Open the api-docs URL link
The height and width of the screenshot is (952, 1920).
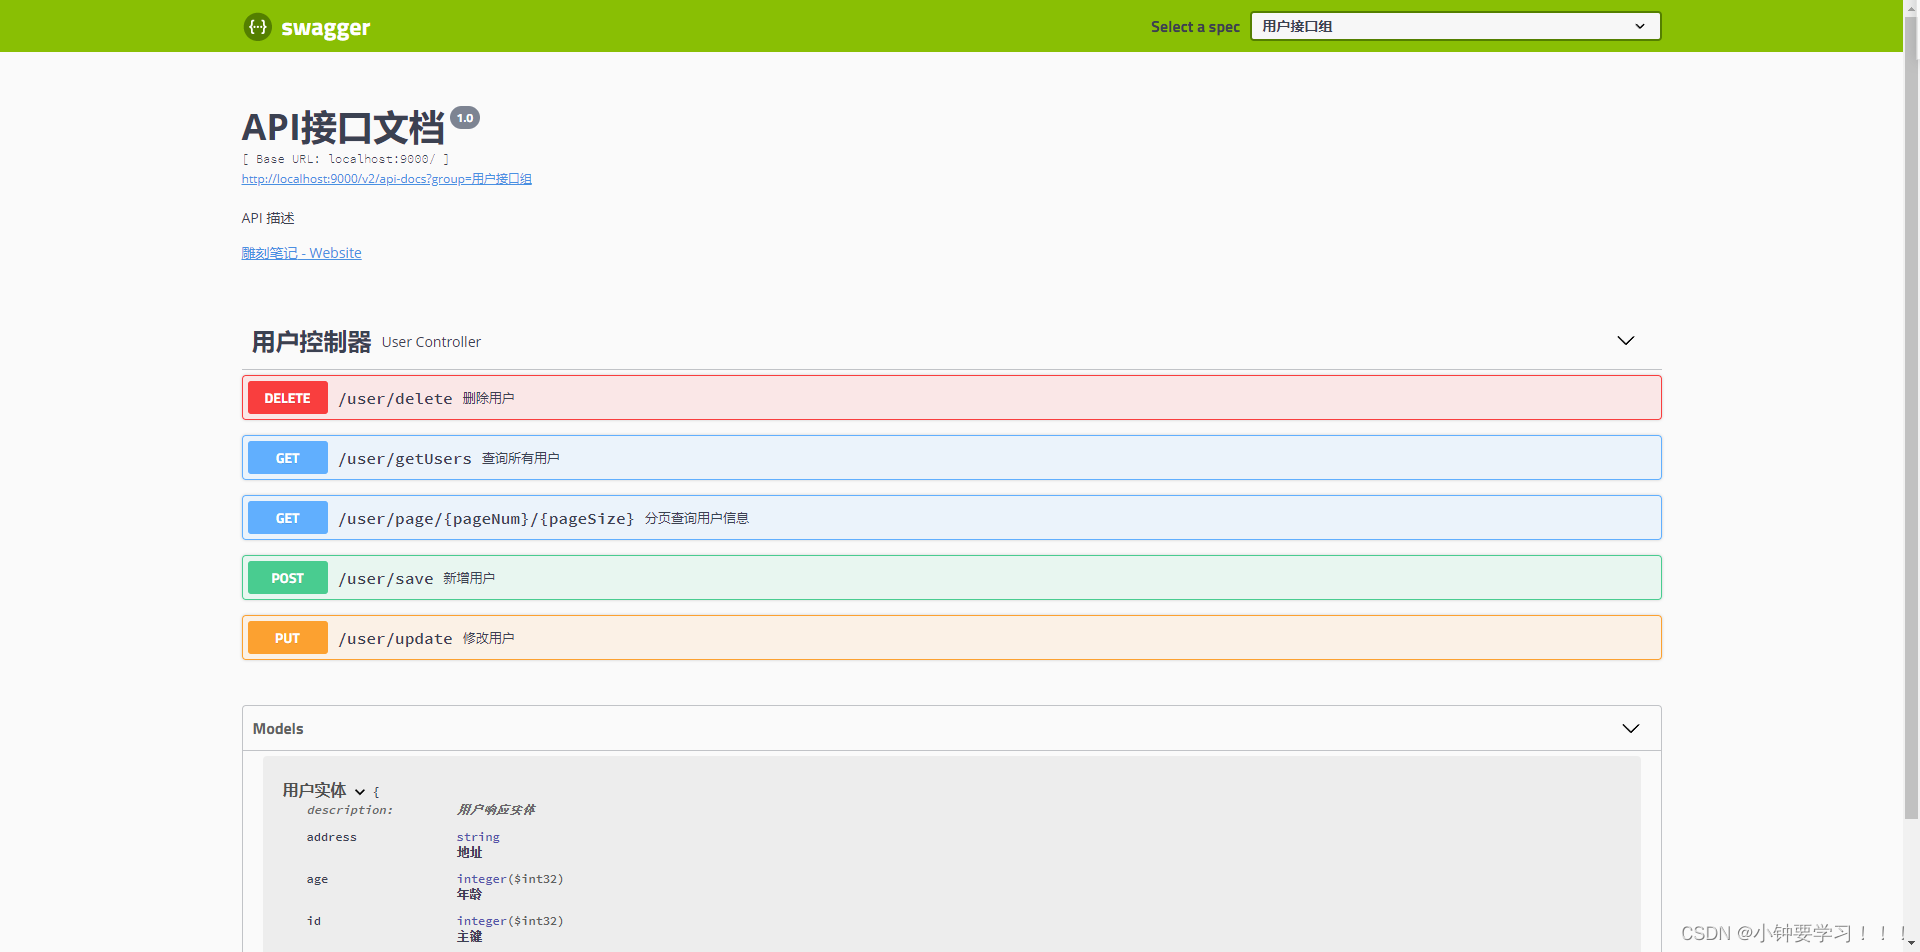pos(386,179)
